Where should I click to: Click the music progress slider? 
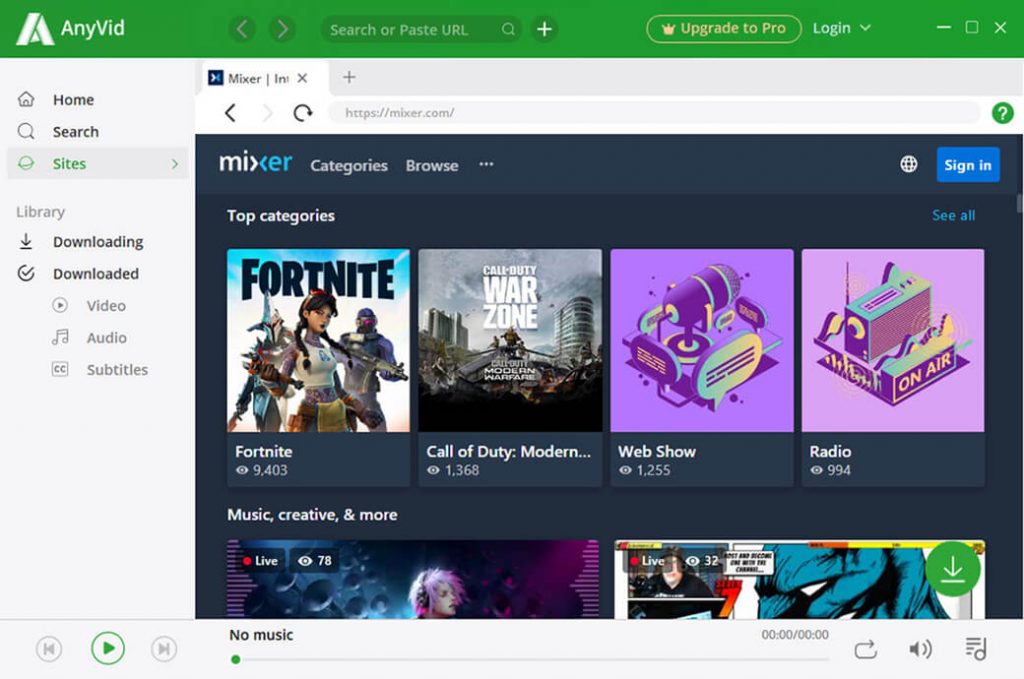point(530,659)
